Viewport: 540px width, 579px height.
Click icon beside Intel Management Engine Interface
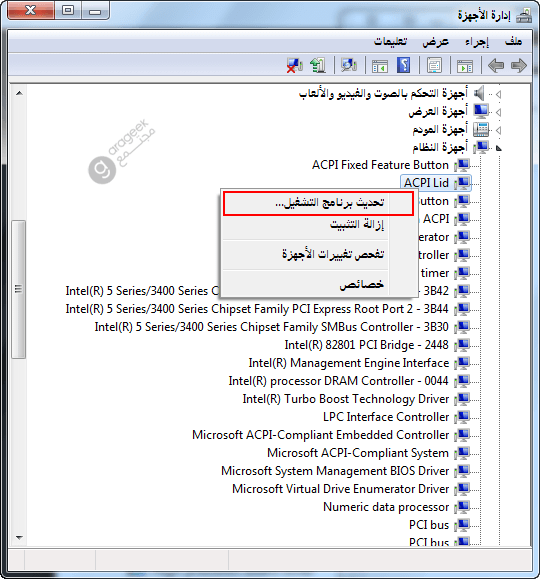click(462, 363)
